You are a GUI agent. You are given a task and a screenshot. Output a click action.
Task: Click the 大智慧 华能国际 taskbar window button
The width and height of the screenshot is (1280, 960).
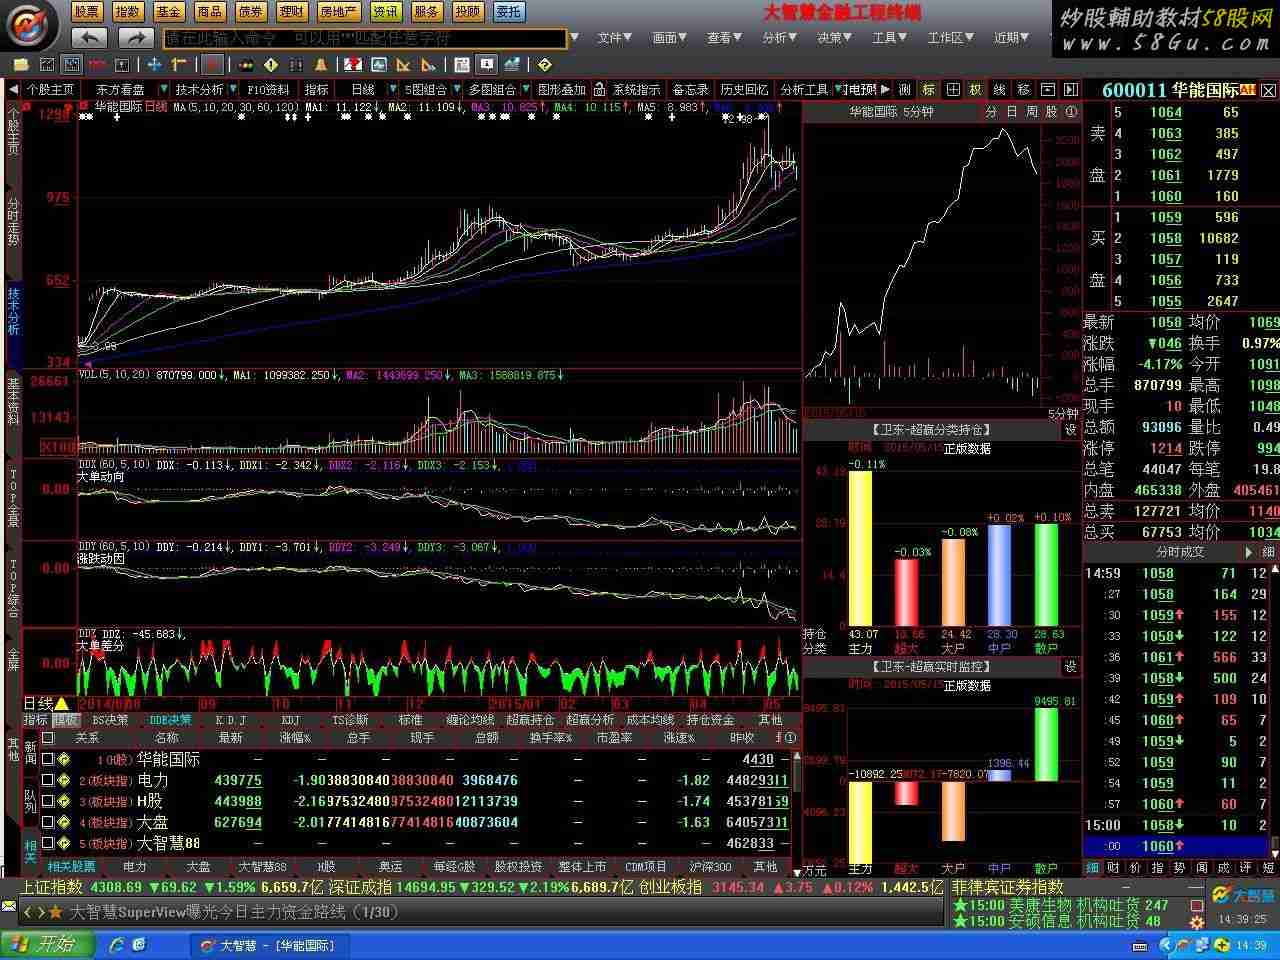pos(270,945)
